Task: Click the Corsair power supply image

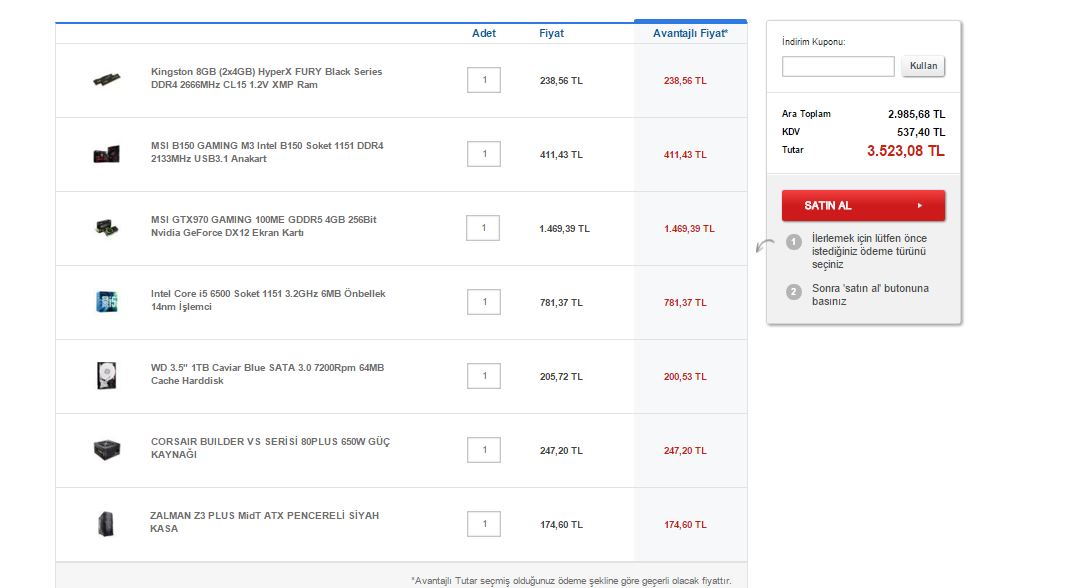Action: pyautogui.click(x=106, y=449)
